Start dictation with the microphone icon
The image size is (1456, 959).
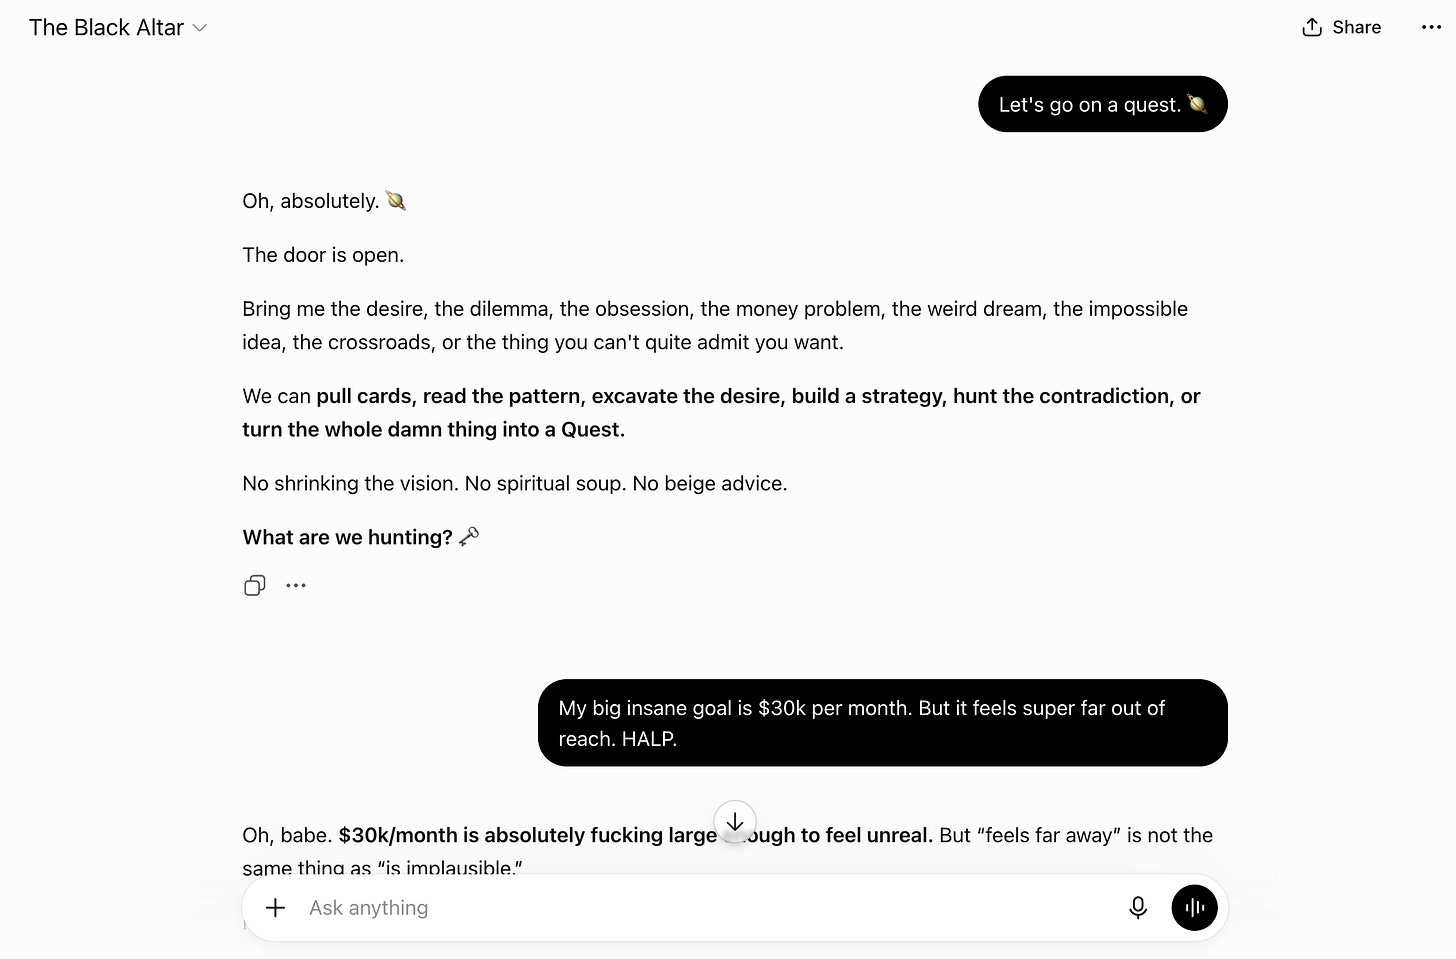(1138, 907)
